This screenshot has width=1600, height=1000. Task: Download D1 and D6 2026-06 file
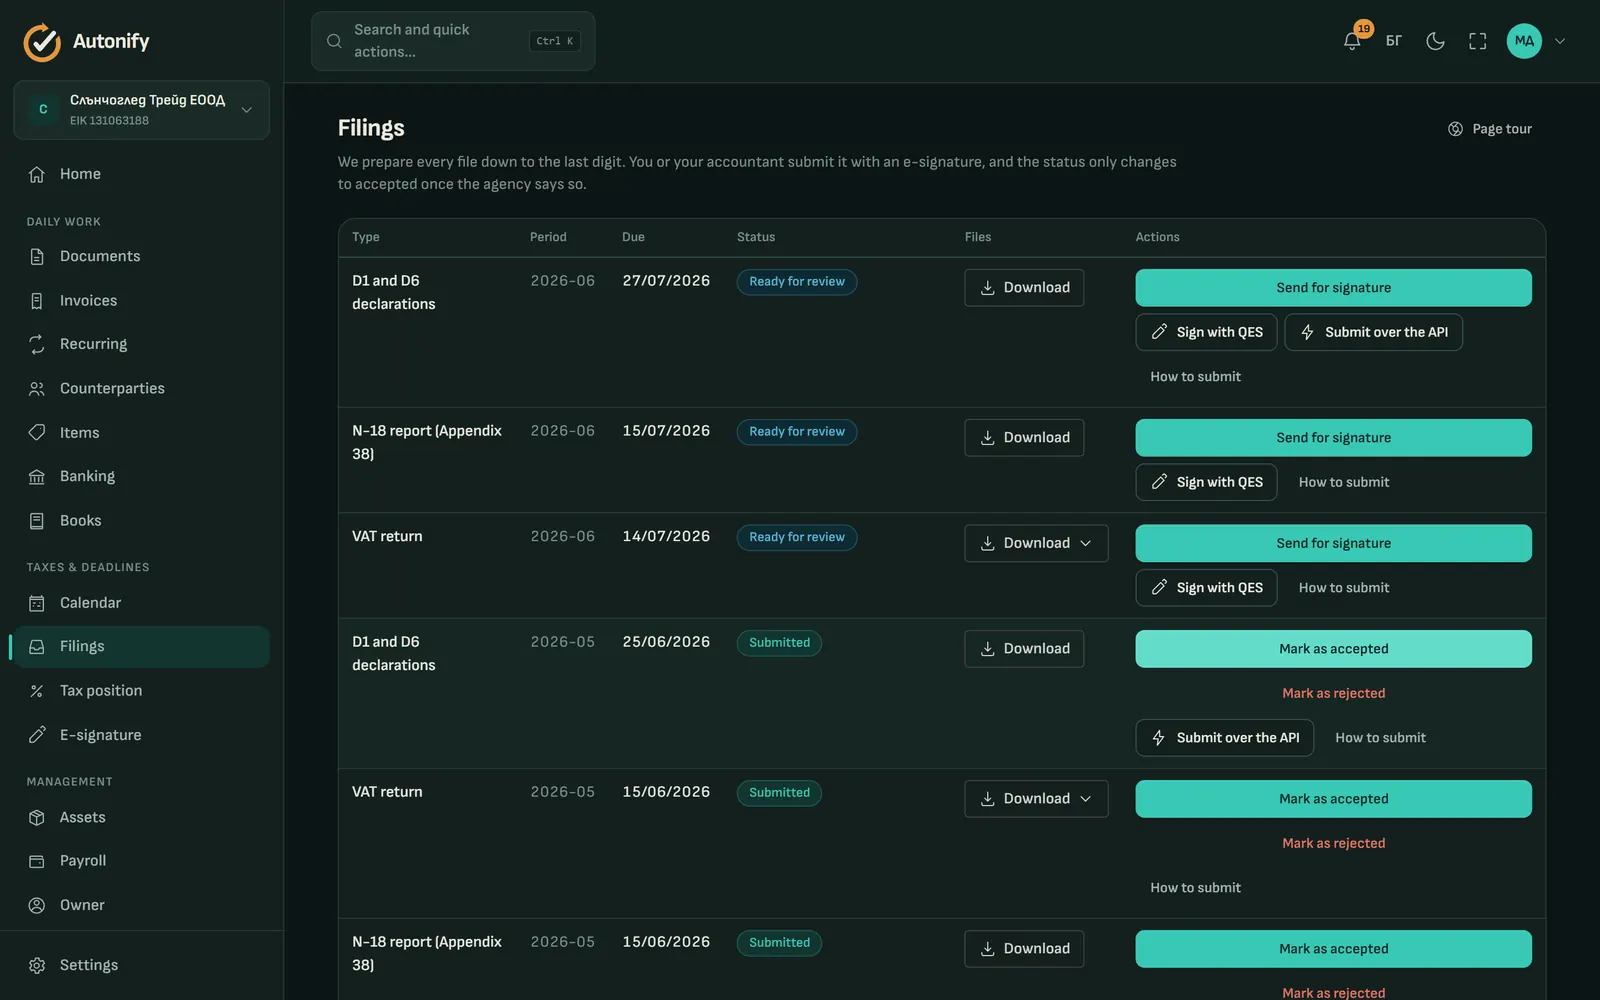[1024, 288]
